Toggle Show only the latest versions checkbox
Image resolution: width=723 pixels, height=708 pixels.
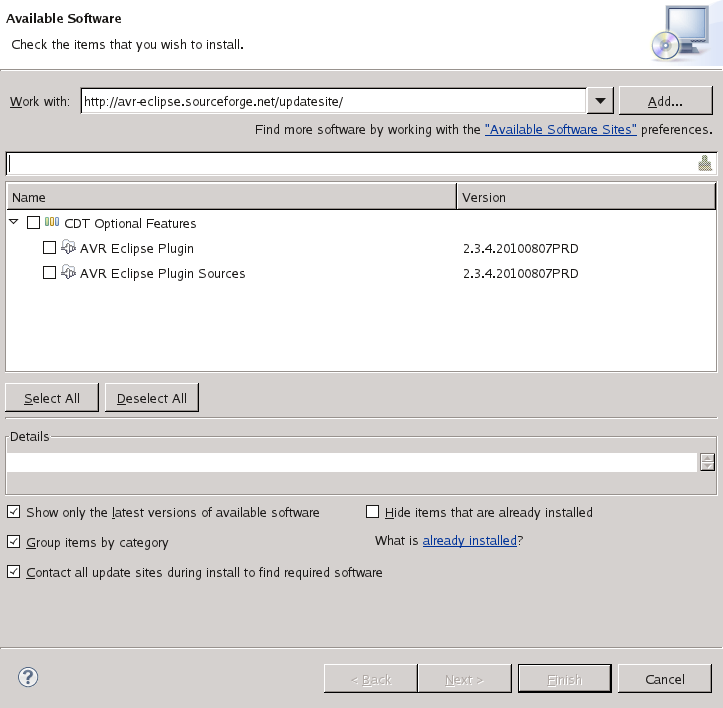click(13, 512)
